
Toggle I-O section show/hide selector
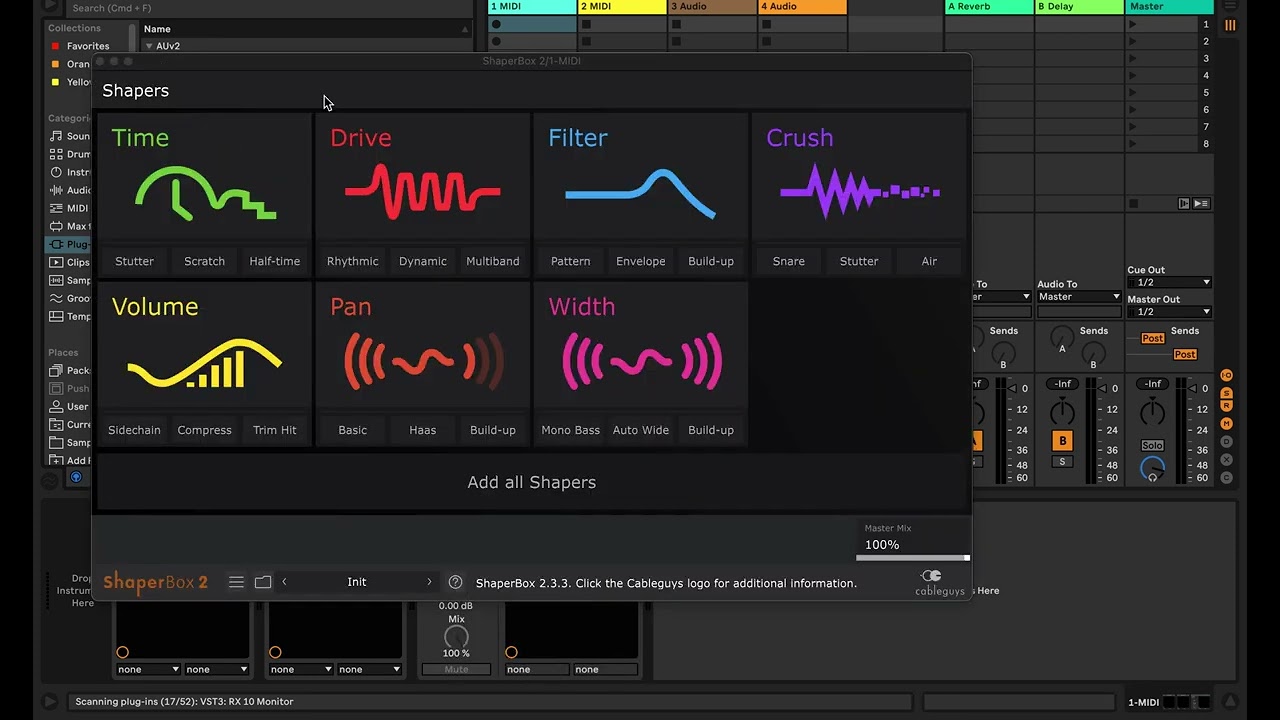[x=1227, y=375]
